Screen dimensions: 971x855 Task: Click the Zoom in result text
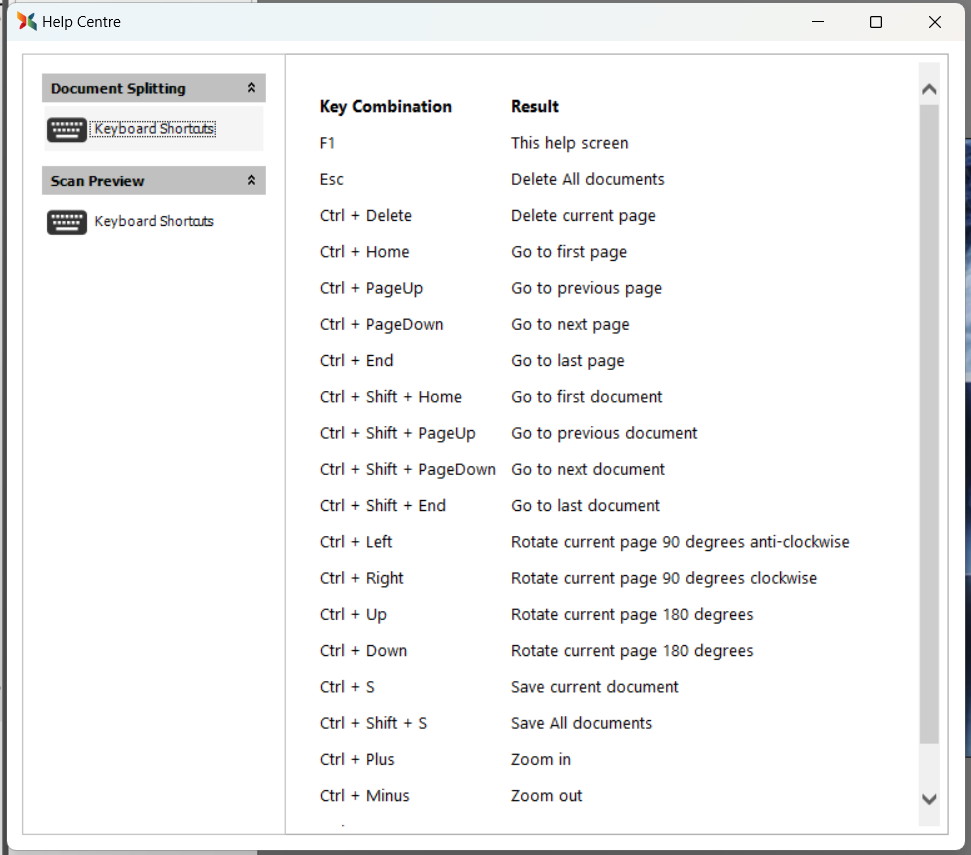click(x=541, y=759)
